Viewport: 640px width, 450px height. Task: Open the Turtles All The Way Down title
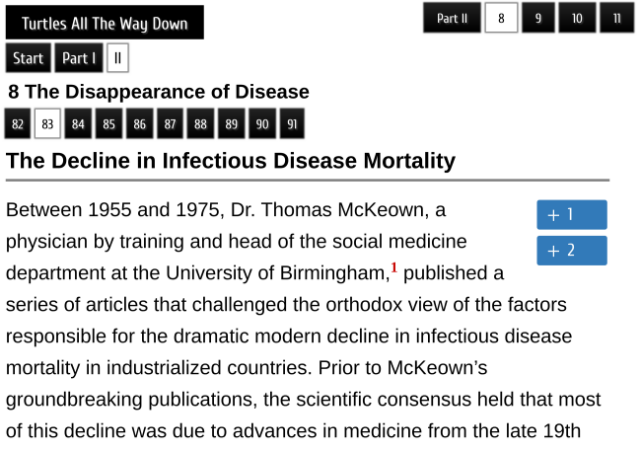tap(104, 23)
